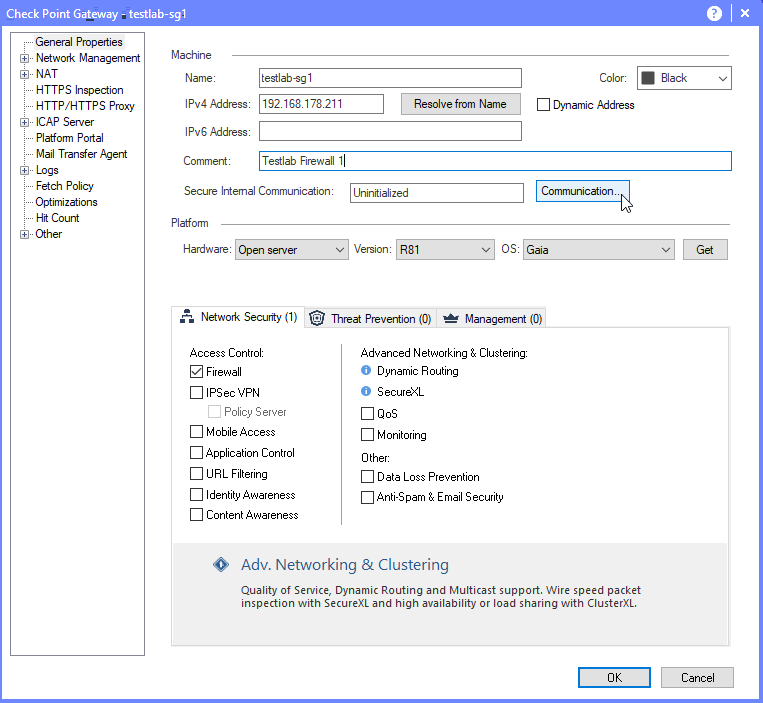Check the Content Awareness box

pos(196,515)
